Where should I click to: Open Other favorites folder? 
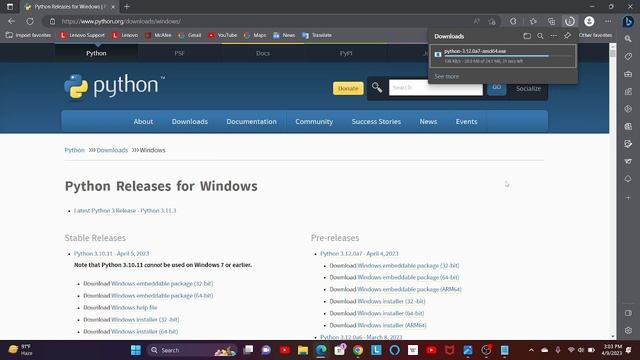(595, 35)
